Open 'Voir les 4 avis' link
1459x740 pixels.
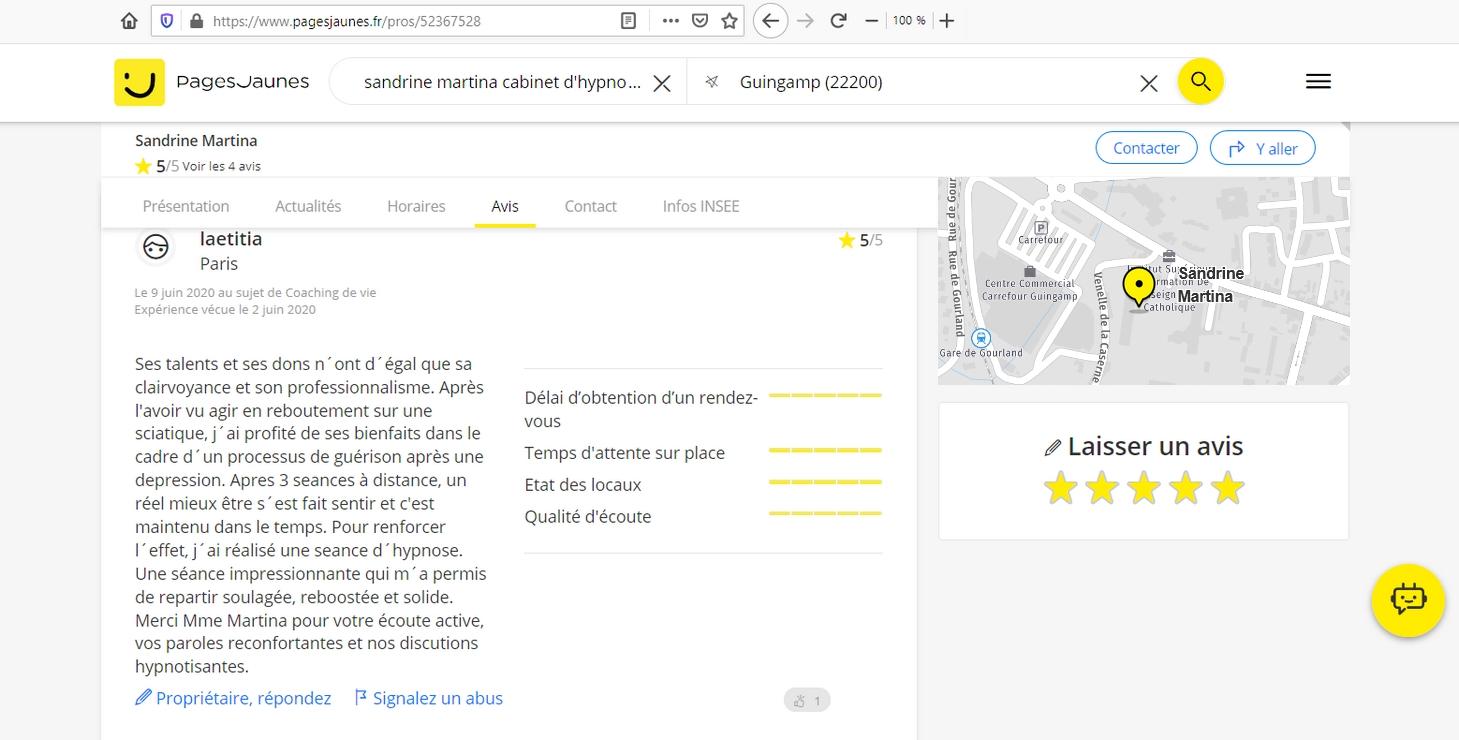tap(221, 167)
